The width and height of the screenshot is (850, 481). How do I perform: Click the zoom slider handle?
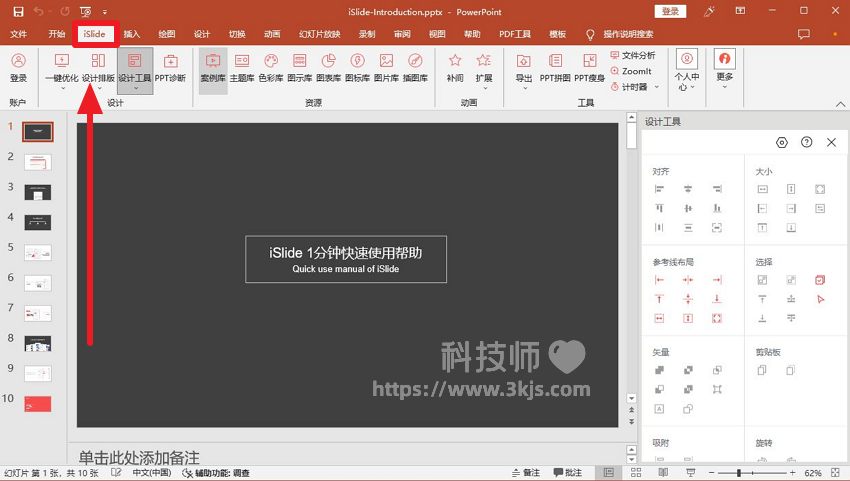click(738, 473)
